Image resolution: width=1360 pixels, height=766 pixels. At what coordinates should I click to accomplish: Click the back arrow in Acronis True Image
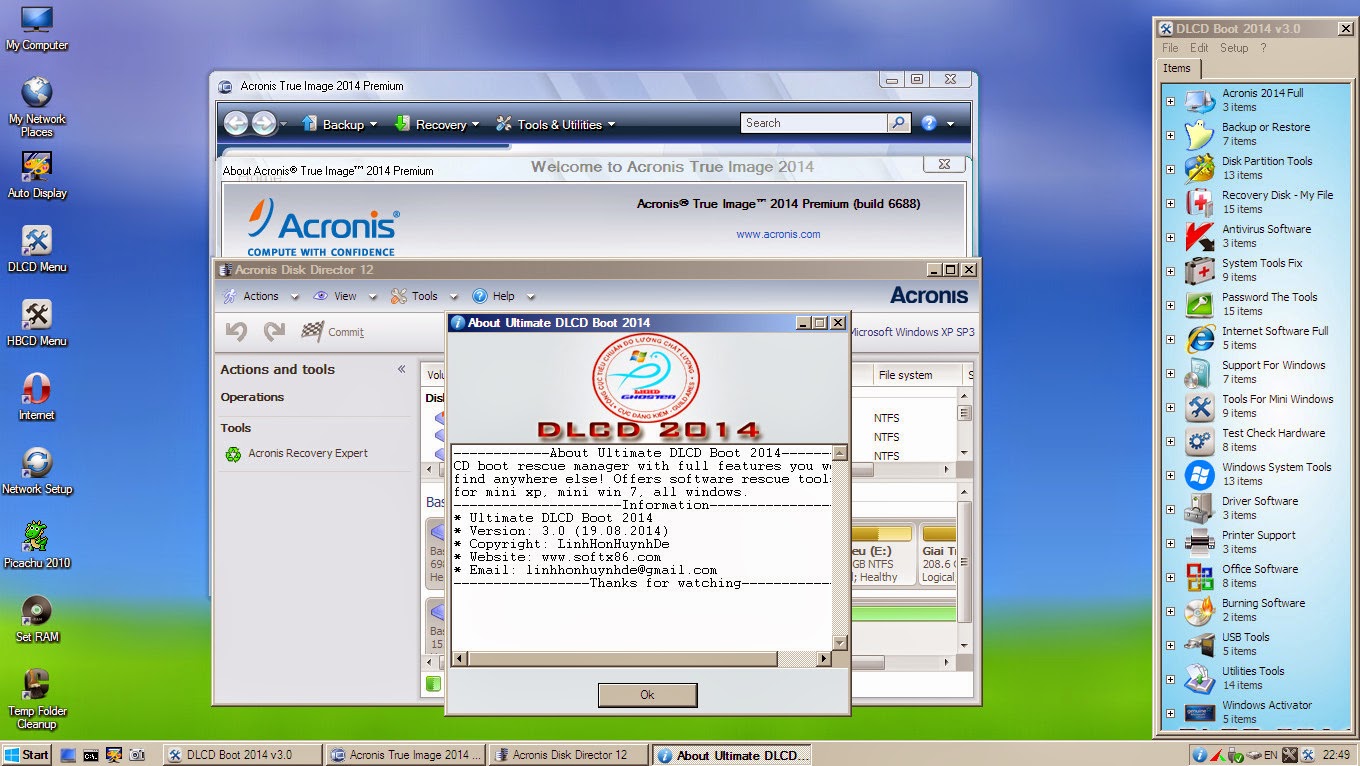[x=235, y=123]
